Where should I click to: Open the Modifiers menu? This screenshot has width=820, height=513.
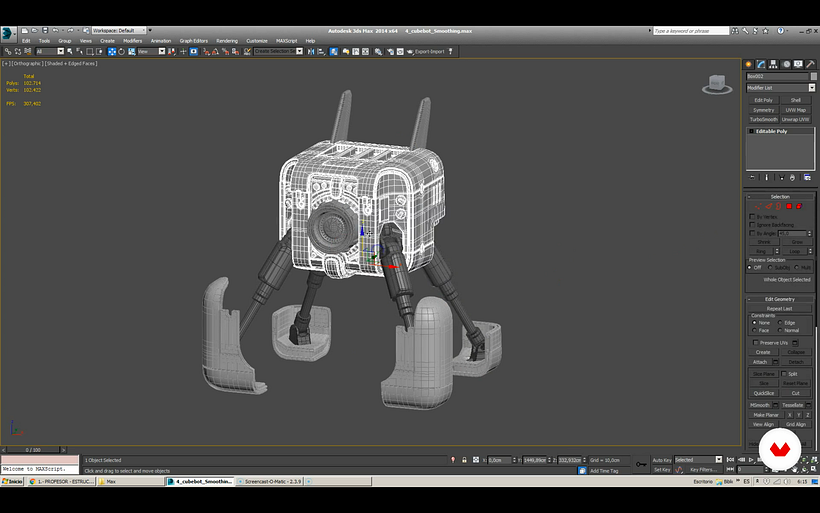[132, 41]
